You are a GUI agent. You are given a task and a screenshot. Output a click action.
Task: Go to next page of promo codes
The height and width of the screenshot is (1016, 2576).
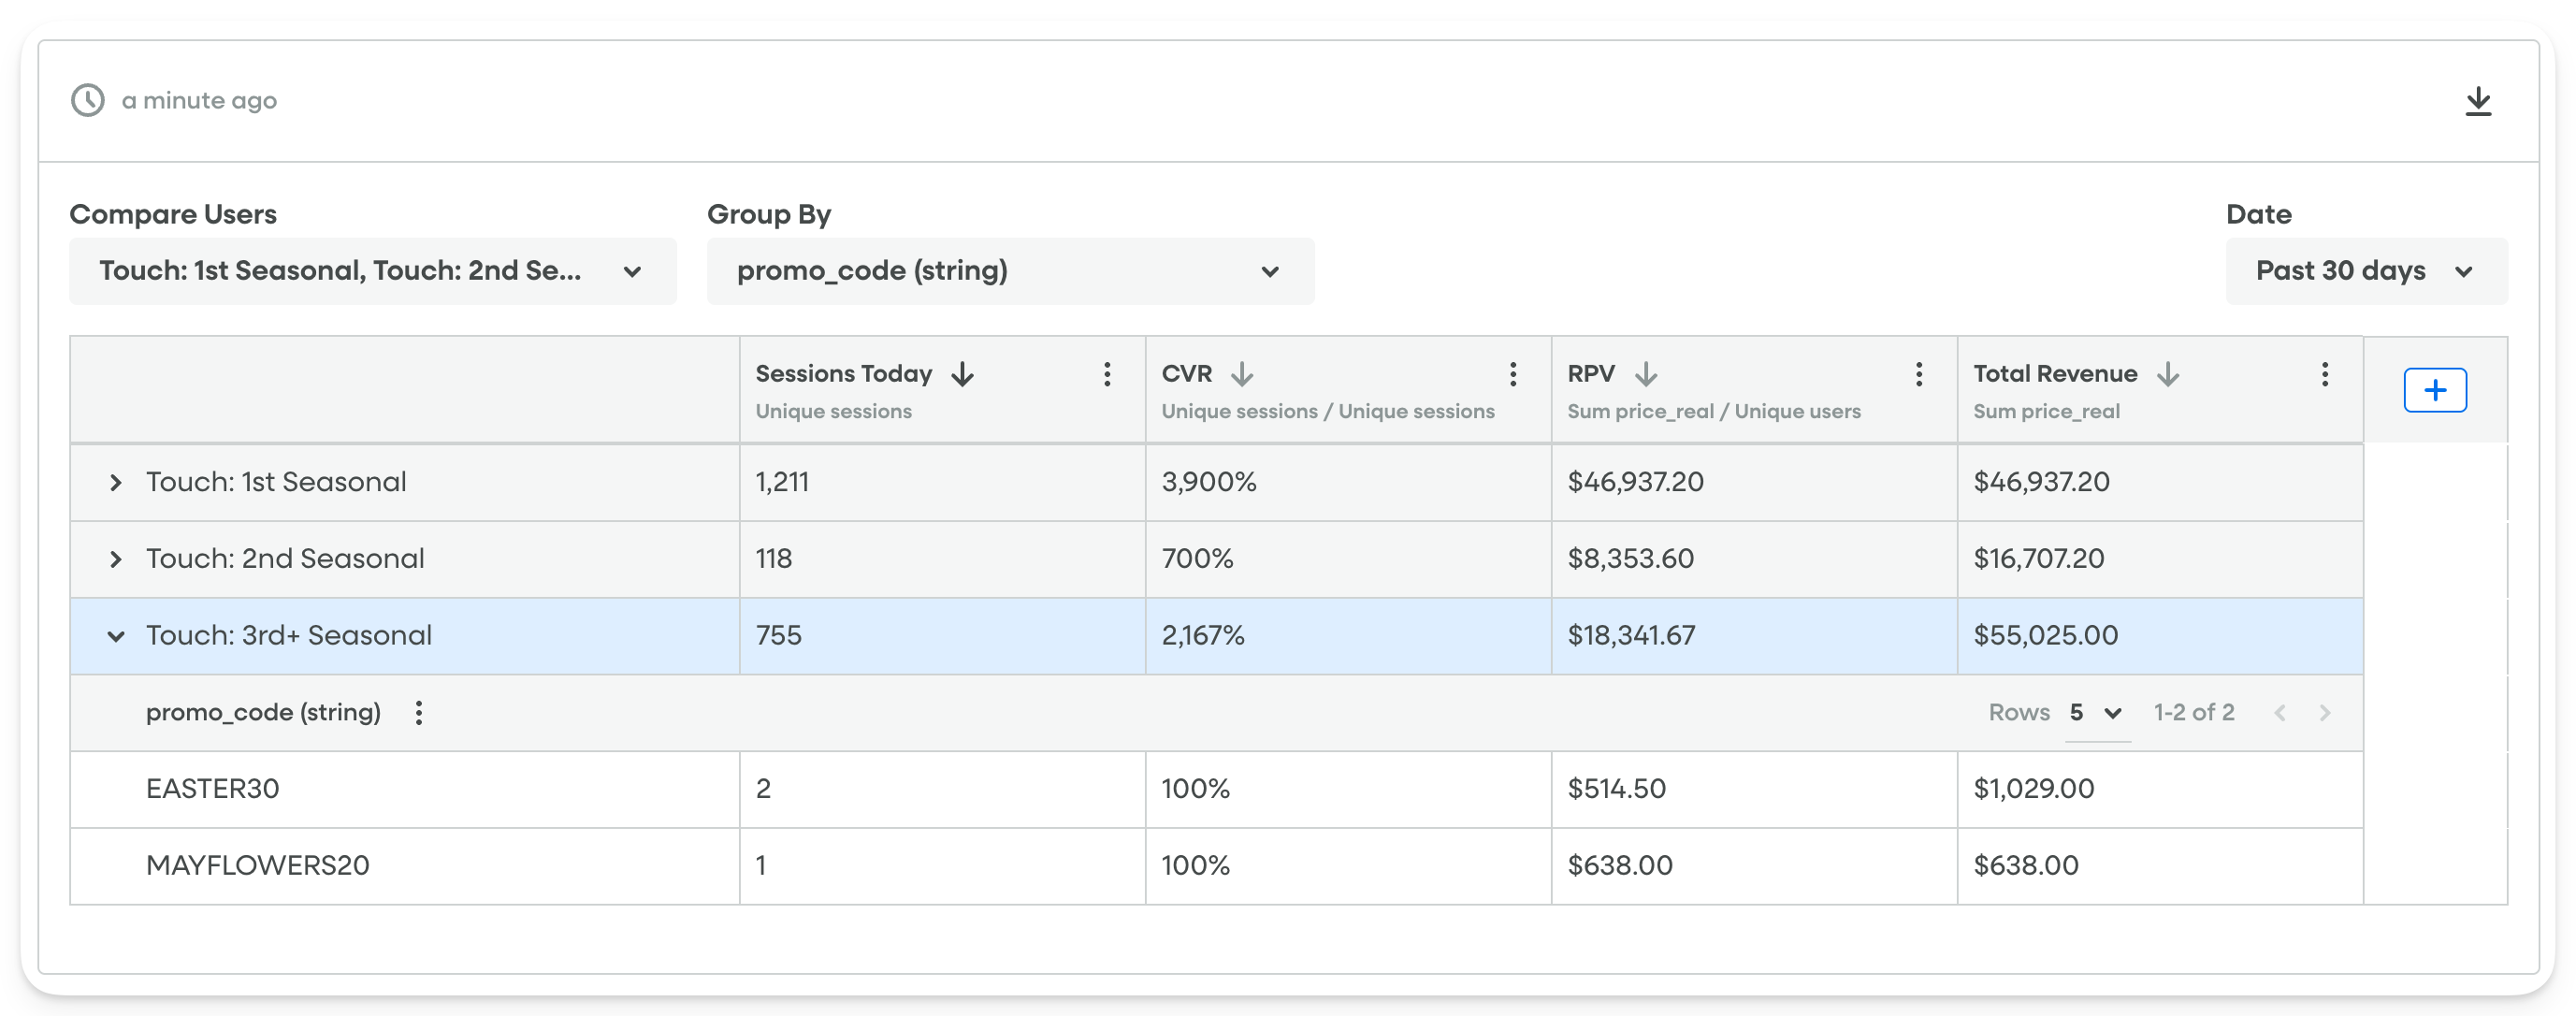2325,713
